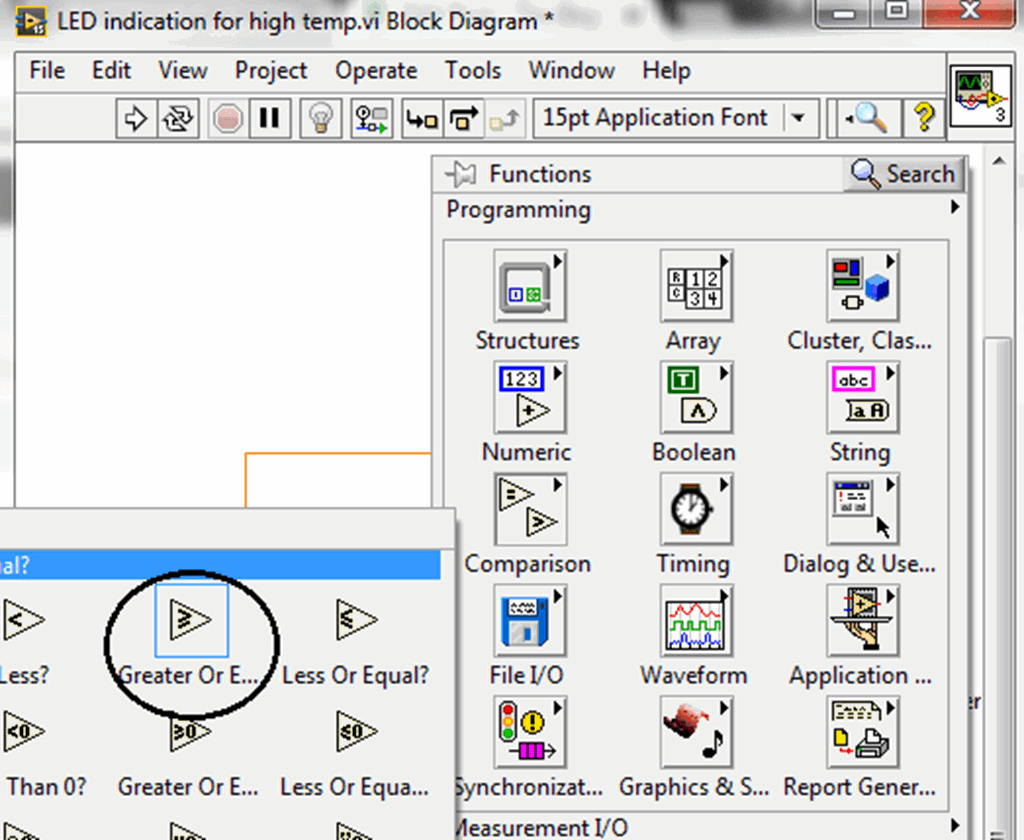Open the Graphics & Sound palette
1024x840 pixels.
pyautogui.click(x=694, y=731)
